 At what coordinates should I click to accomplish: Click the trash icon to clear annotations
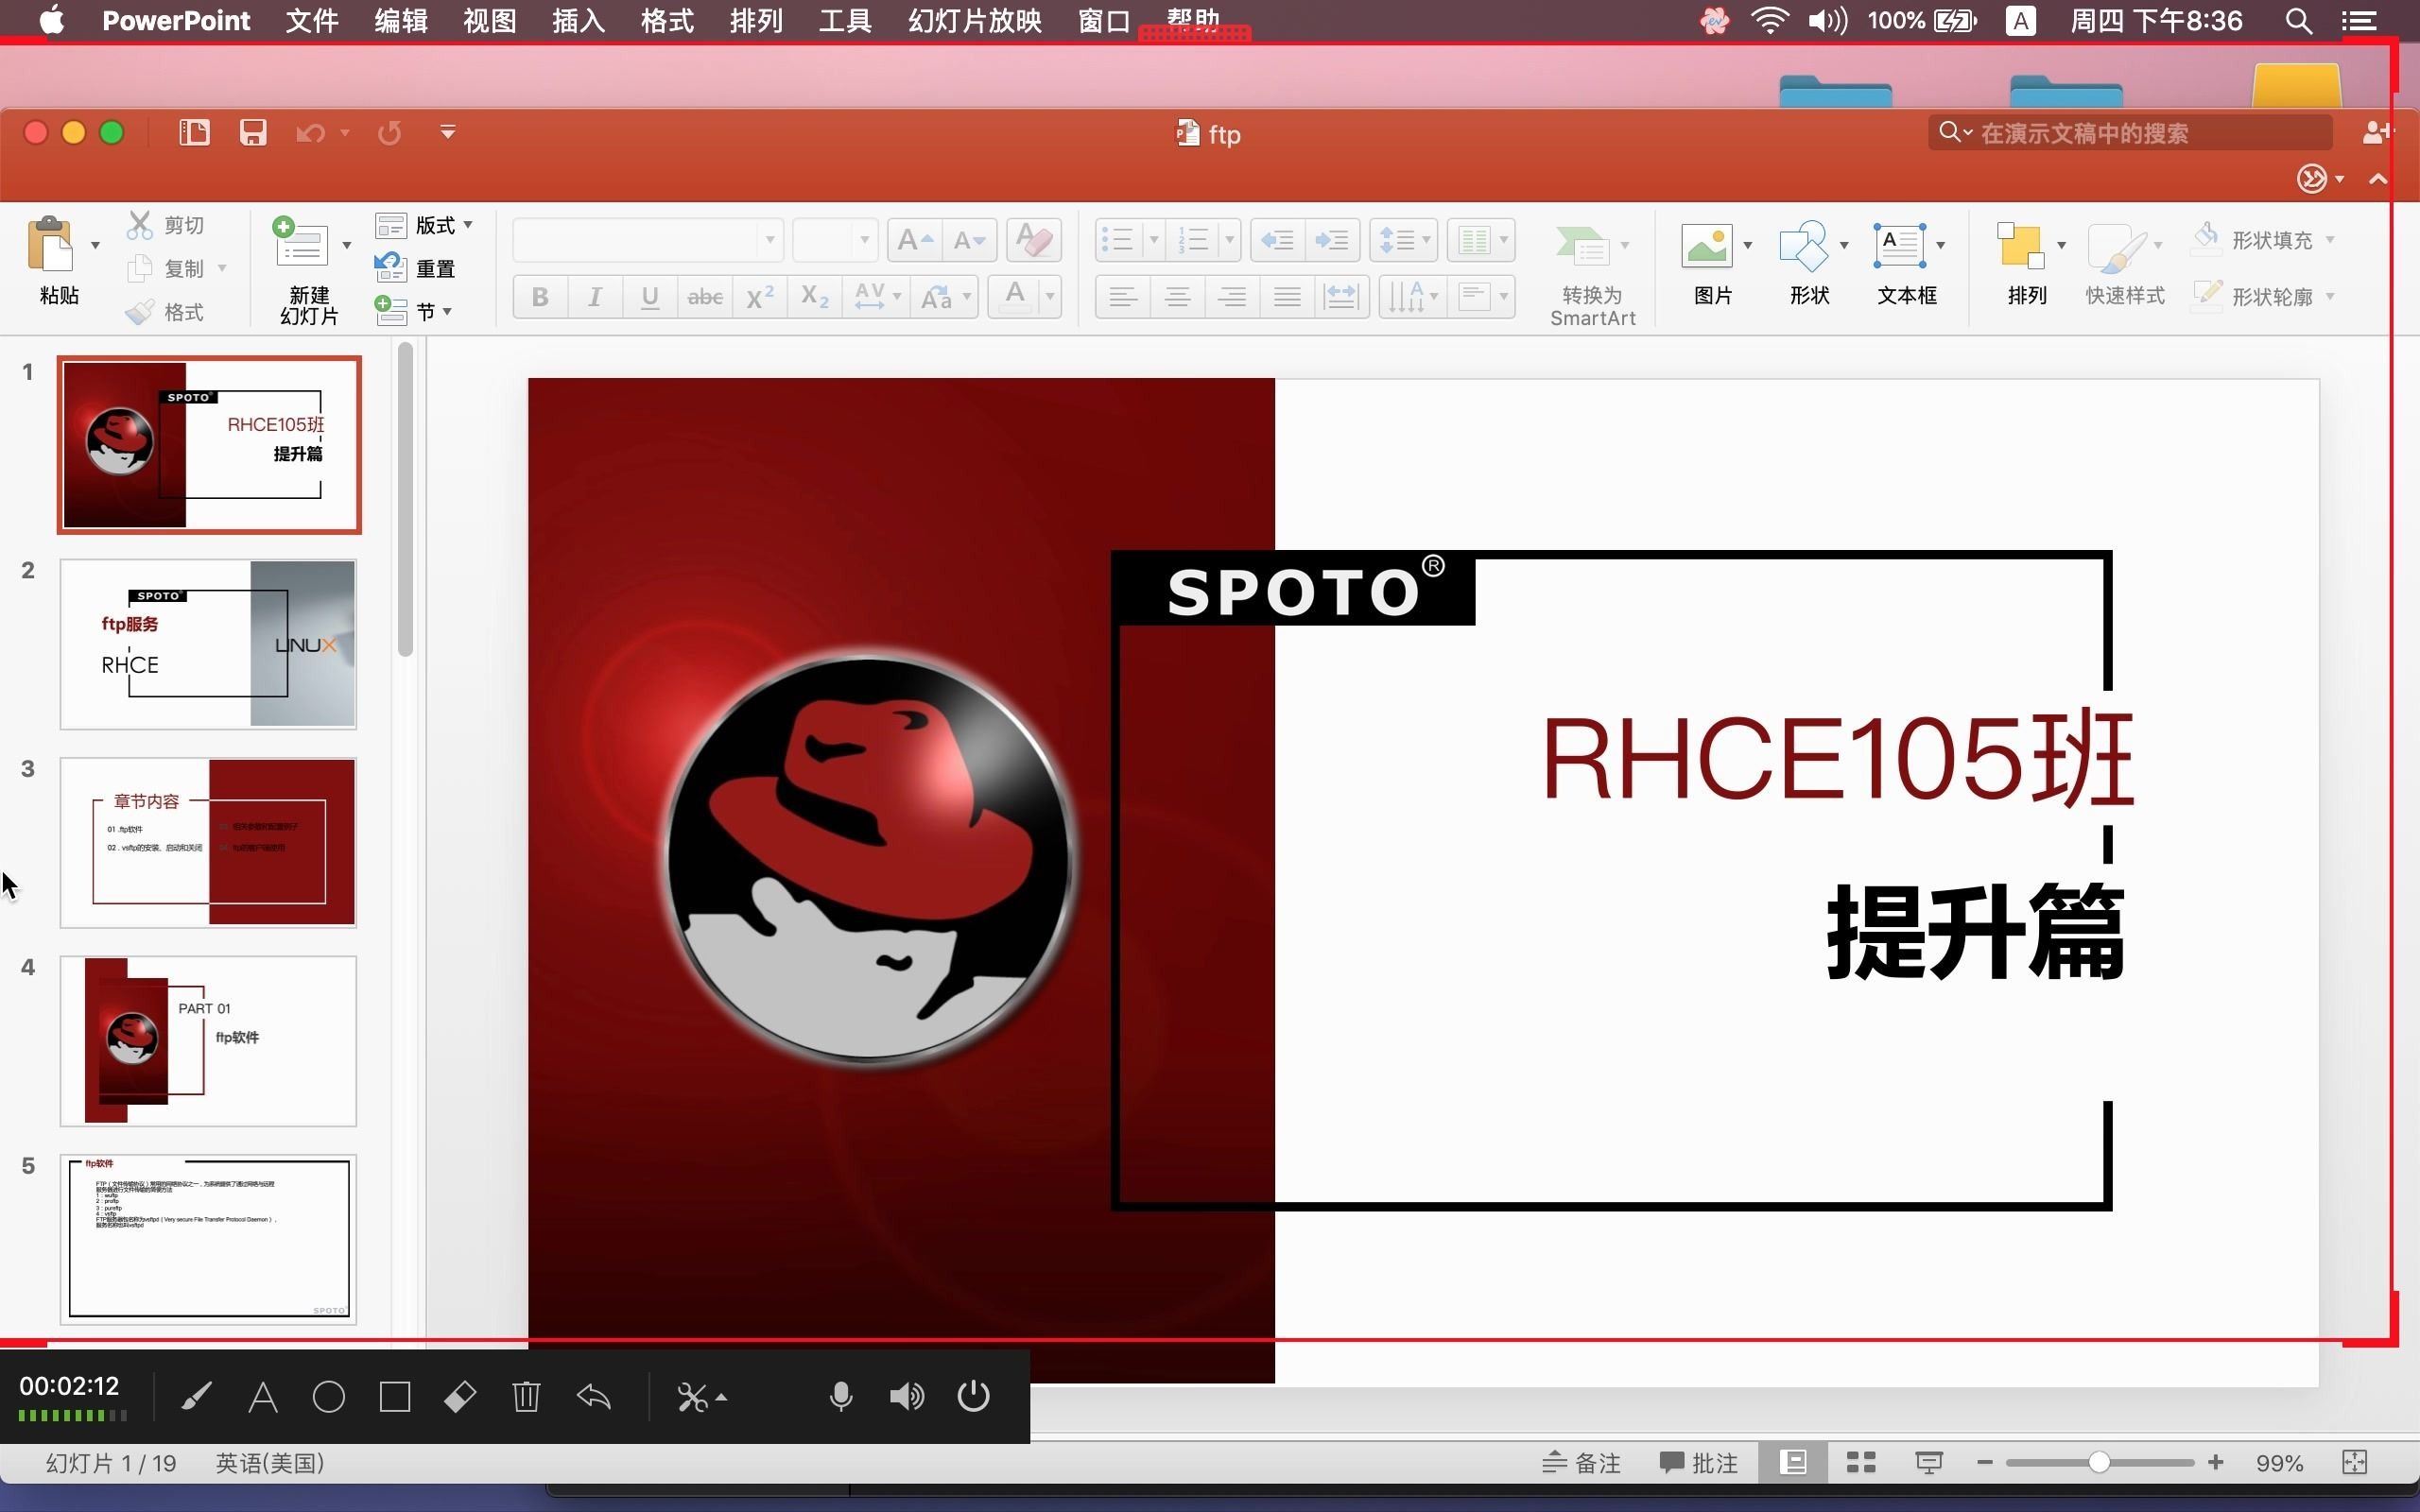[x=526, y=1396]
